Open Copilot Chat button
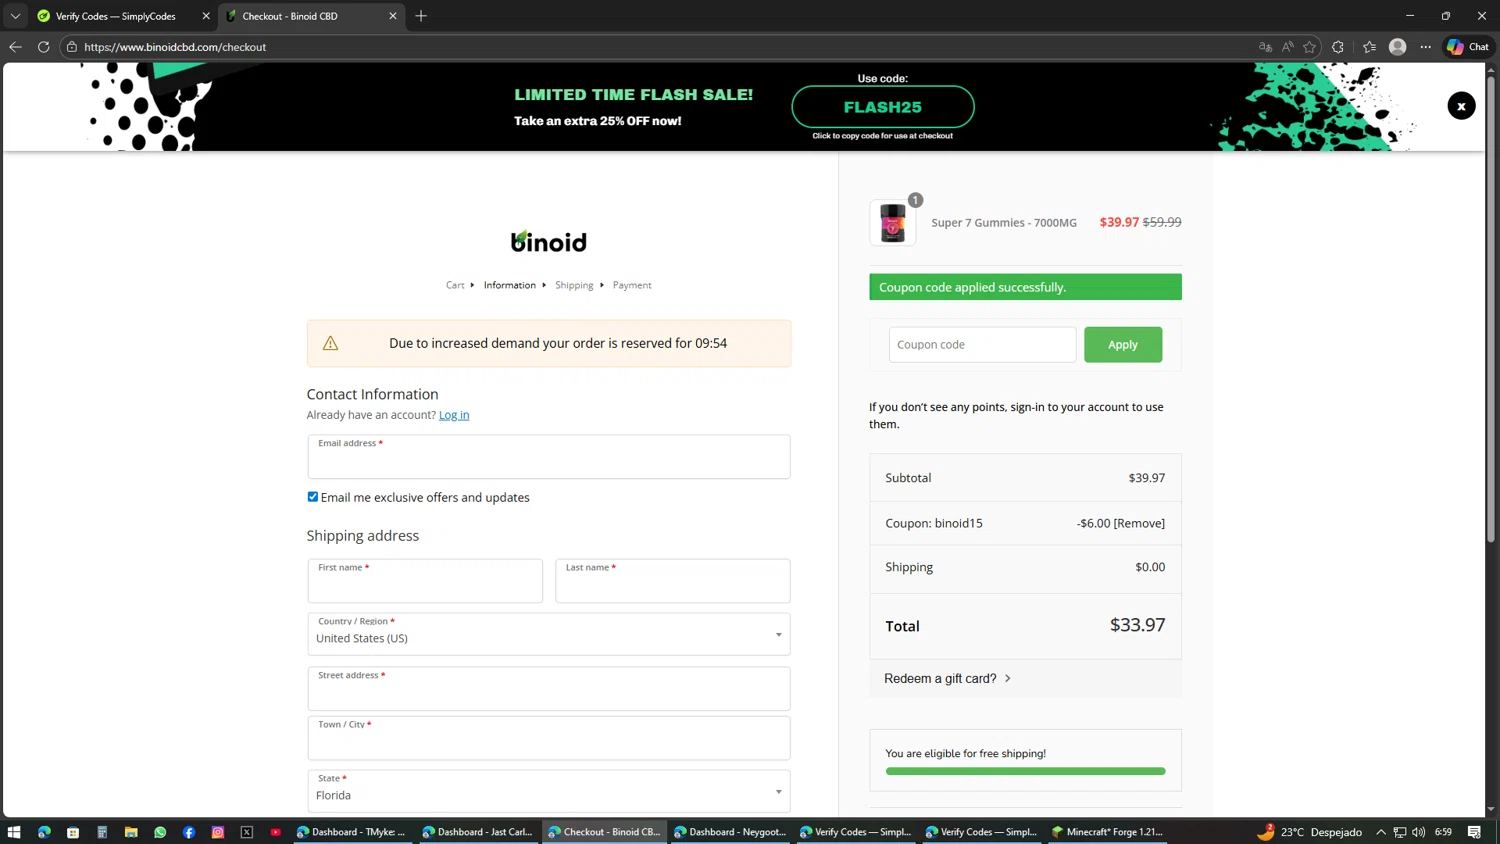 (x=1468, y=47)
